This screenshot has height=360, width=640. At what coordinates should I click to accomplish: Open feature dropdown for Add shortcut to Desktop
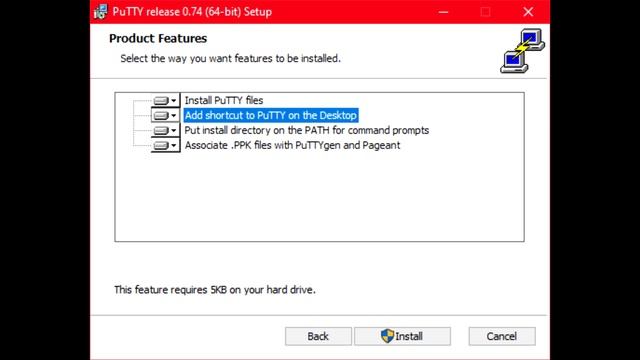pos(165,116)
